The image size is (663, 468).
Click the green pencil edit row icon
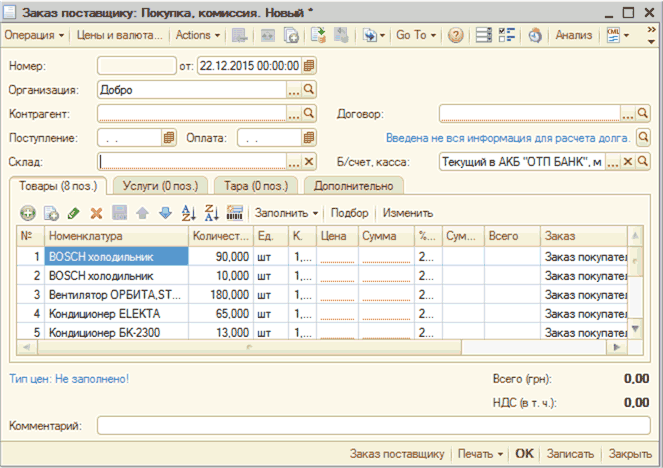tap(73, 213)
